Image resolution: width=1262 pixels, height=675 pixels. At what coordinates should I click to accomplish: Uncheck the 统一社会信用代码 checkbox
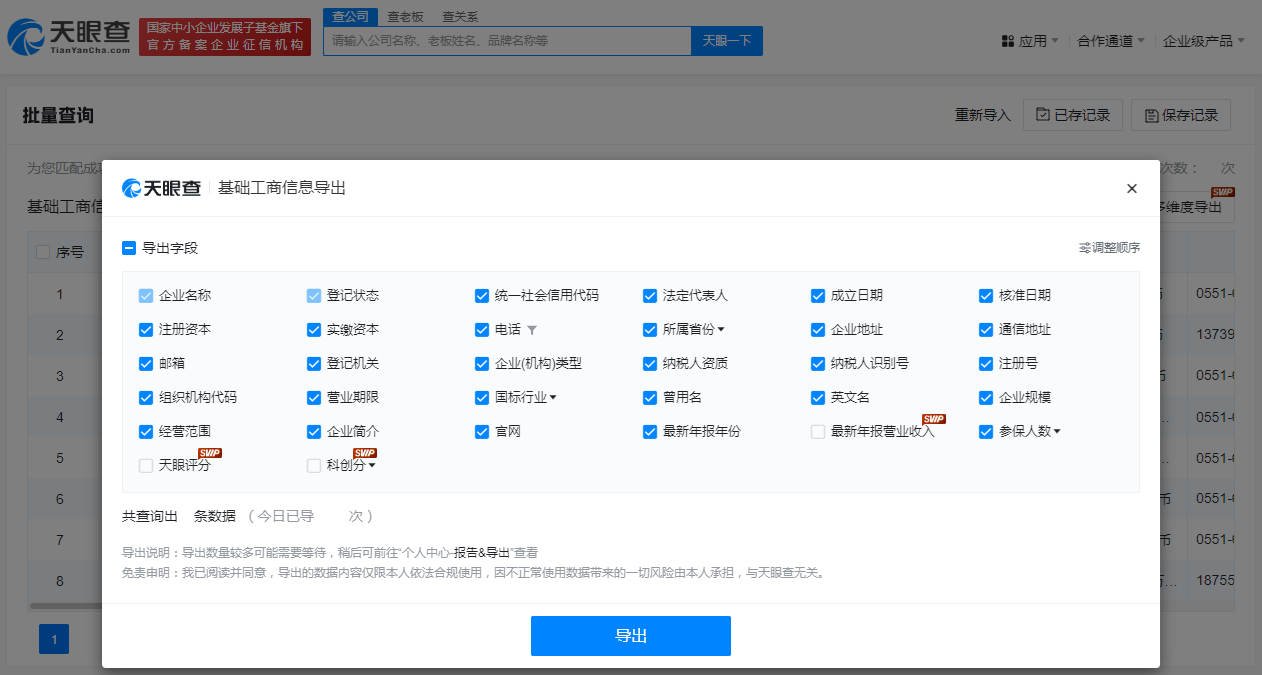point(482,296)
